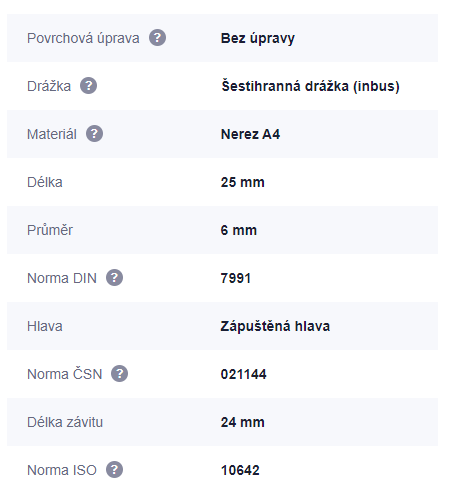Open the question mark next to Norma ČSN
The width and height of the screenshot is (452, 493).
119,374
